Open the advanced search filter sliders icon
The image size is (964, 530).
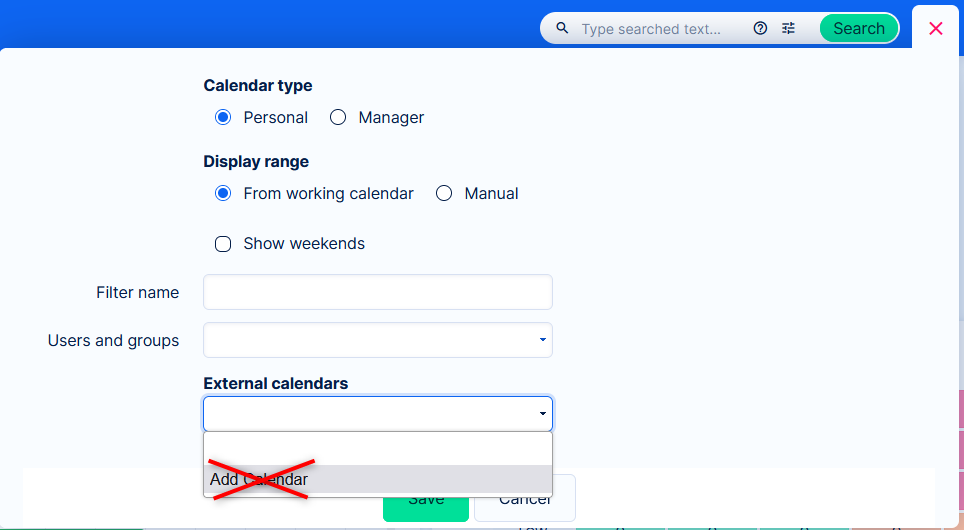[x=789, y=29]
